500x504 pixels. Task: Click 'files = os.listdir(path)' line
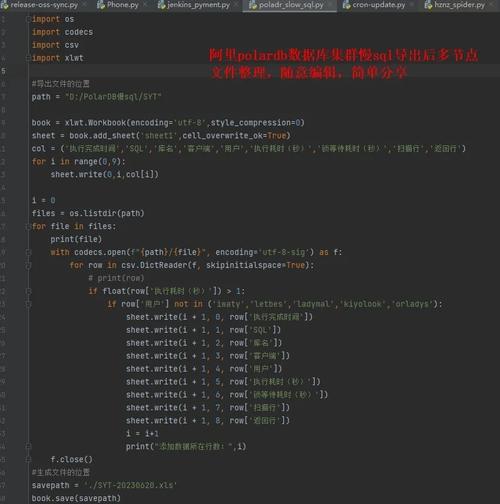point(88,213)
